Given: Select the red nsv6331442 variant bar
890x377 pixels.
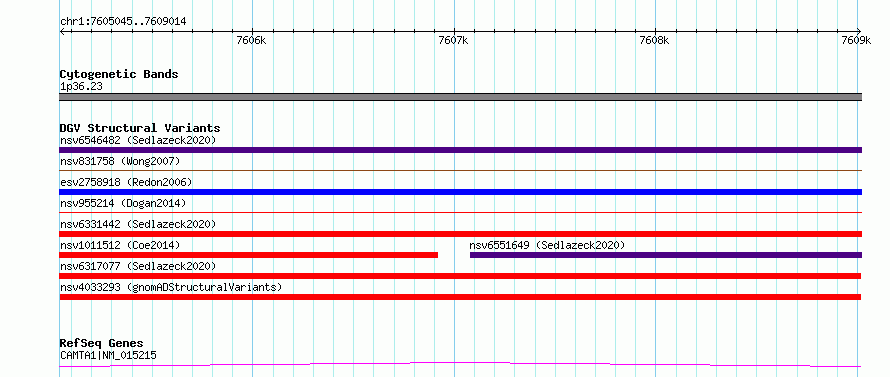Looking at the screenshot, I should pos(460,234).
